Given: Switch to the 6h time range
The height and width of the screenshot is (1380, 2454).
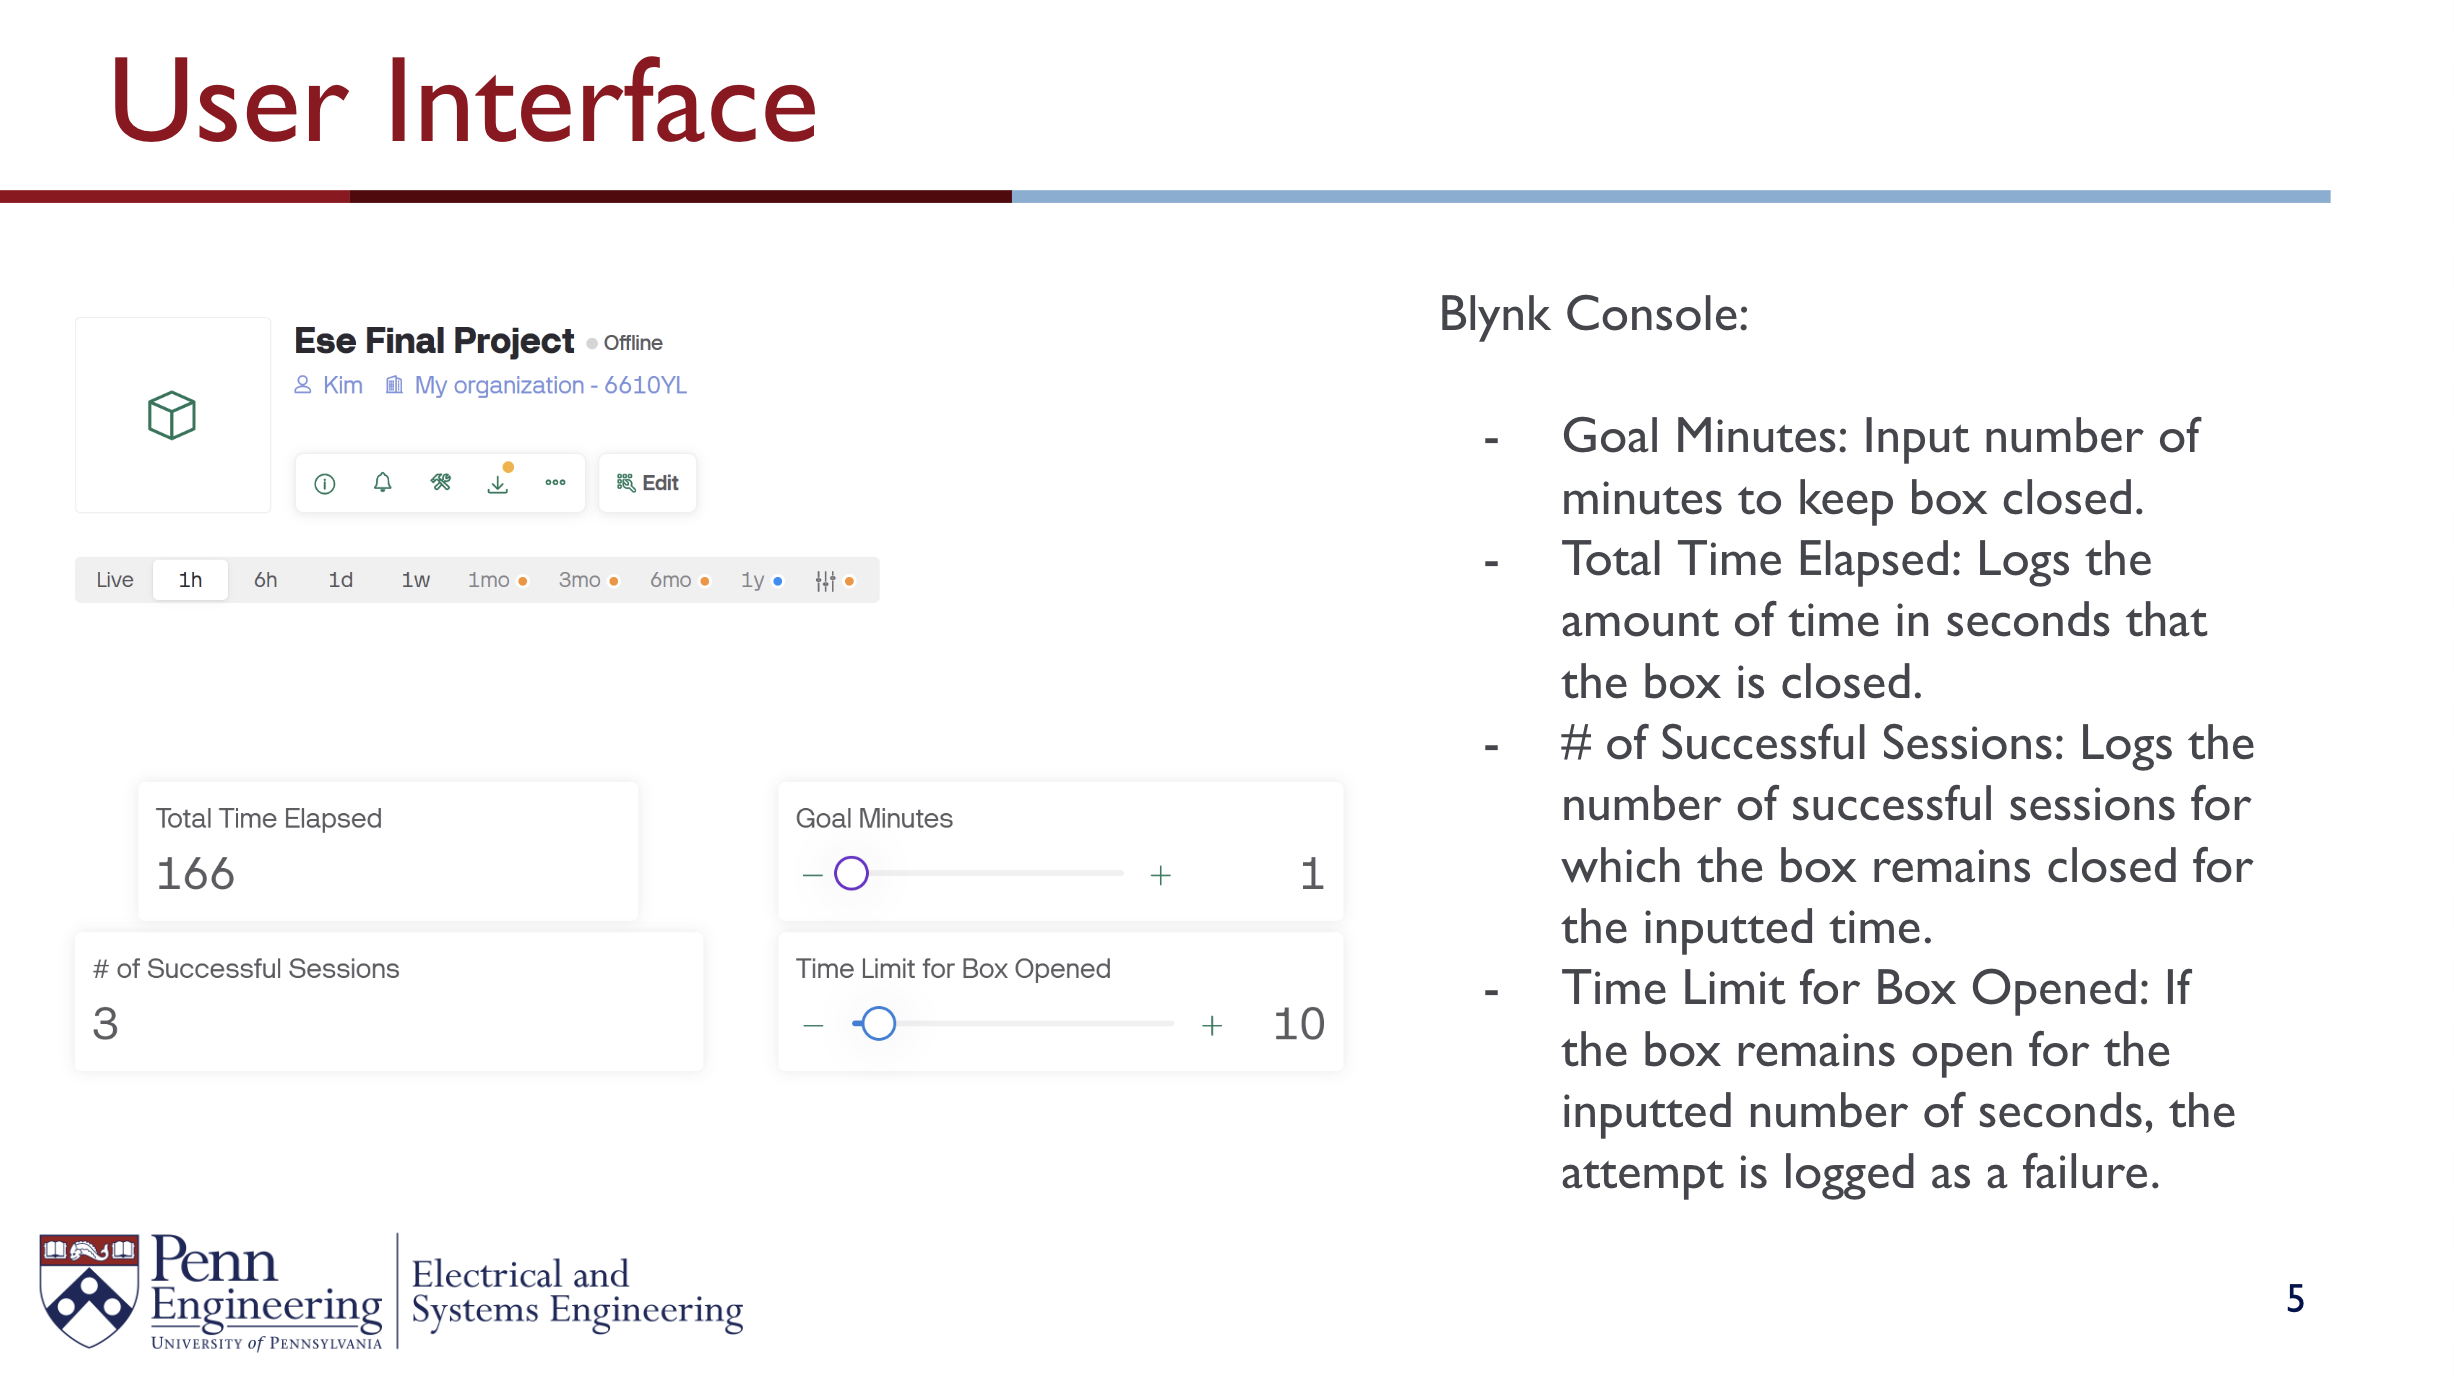Looking at the screenshot, I should point(265,580).
